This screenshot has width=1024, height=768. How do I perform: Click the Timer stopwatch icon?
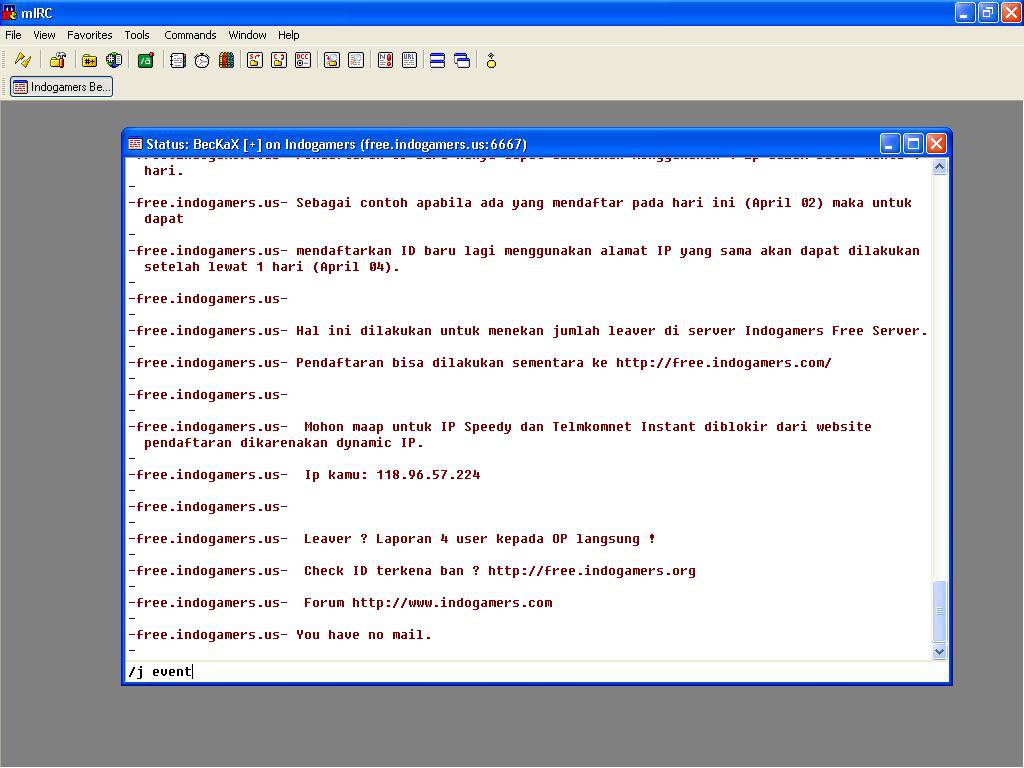pyautogui.click(x=202, y=61)
